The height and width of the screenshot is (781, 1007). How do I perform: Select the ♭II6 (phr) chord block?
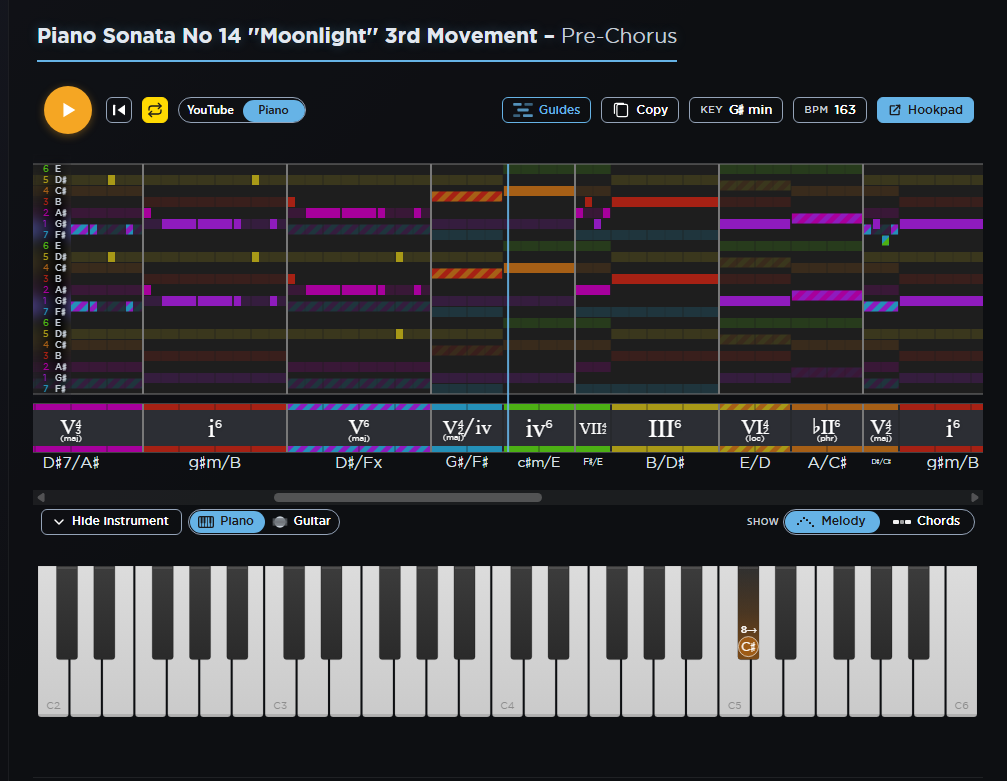coord(827,428)
